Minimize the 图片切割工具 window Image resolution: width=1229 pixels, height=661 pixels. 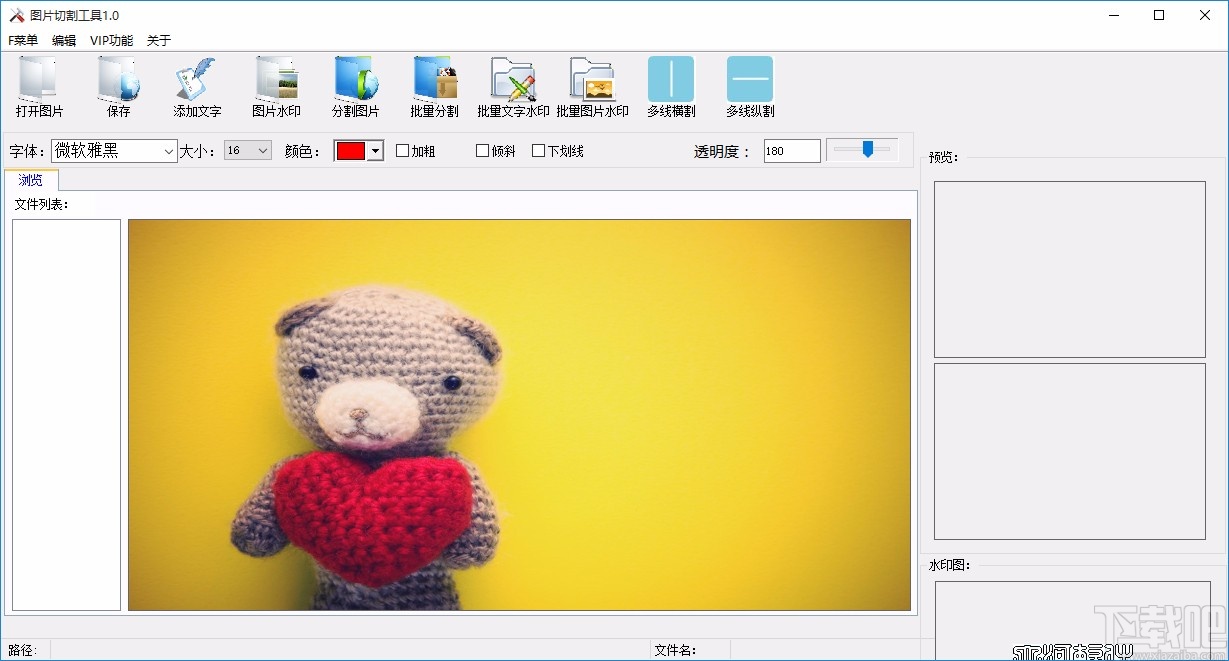point(1113,15)
